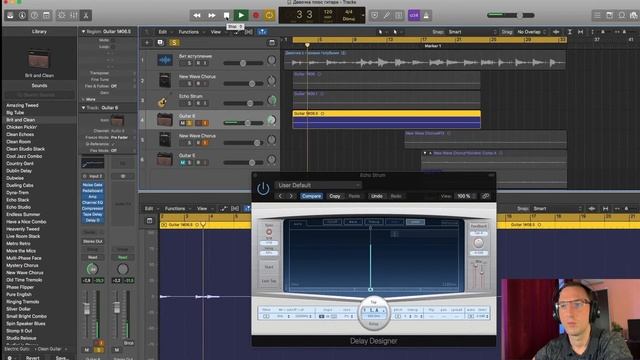Select the highlighted yellow Guitar region on track four
Screen dimensions: 640x360
pos(387,119)
